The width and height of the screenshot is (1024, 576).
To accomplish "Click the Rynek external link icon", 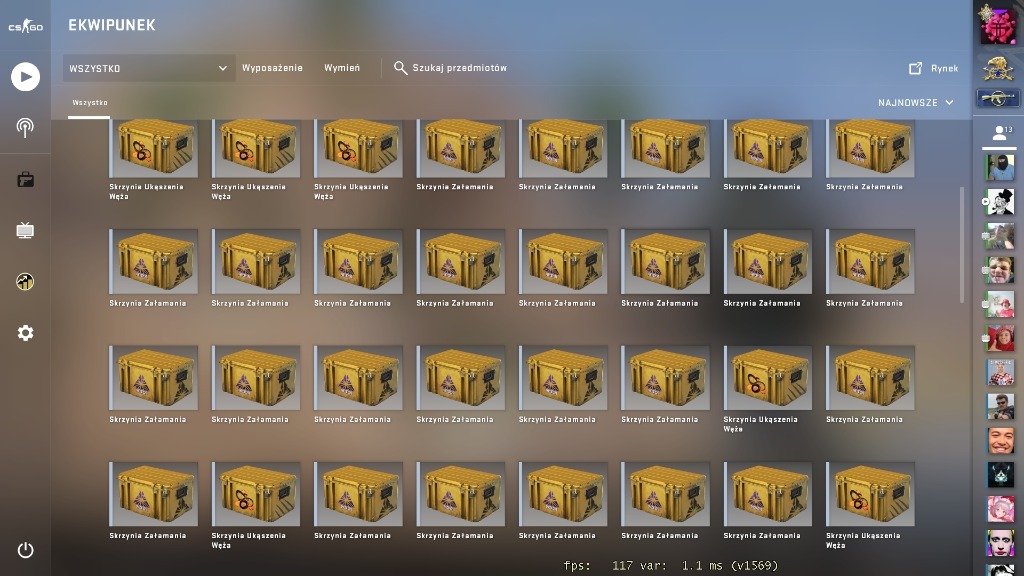I will [916, 68].
